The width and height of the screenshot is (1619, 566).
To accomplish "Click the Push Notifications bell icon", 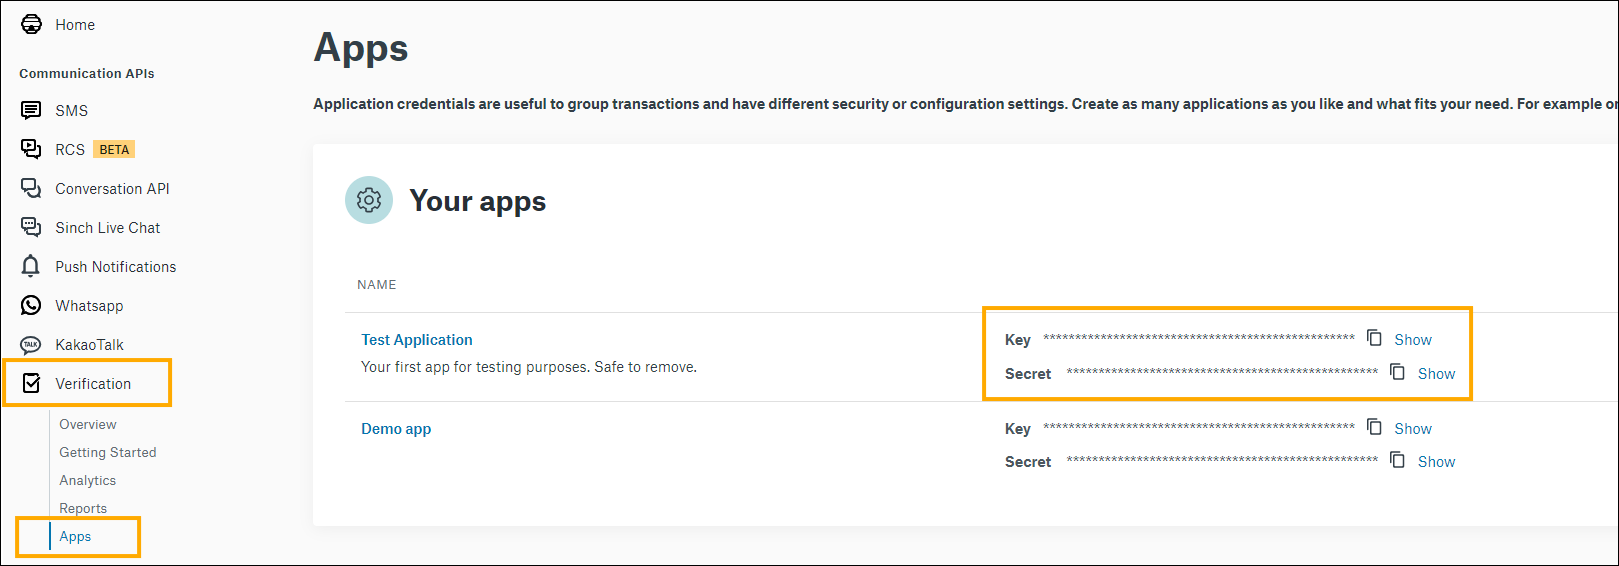I will 31,266.
